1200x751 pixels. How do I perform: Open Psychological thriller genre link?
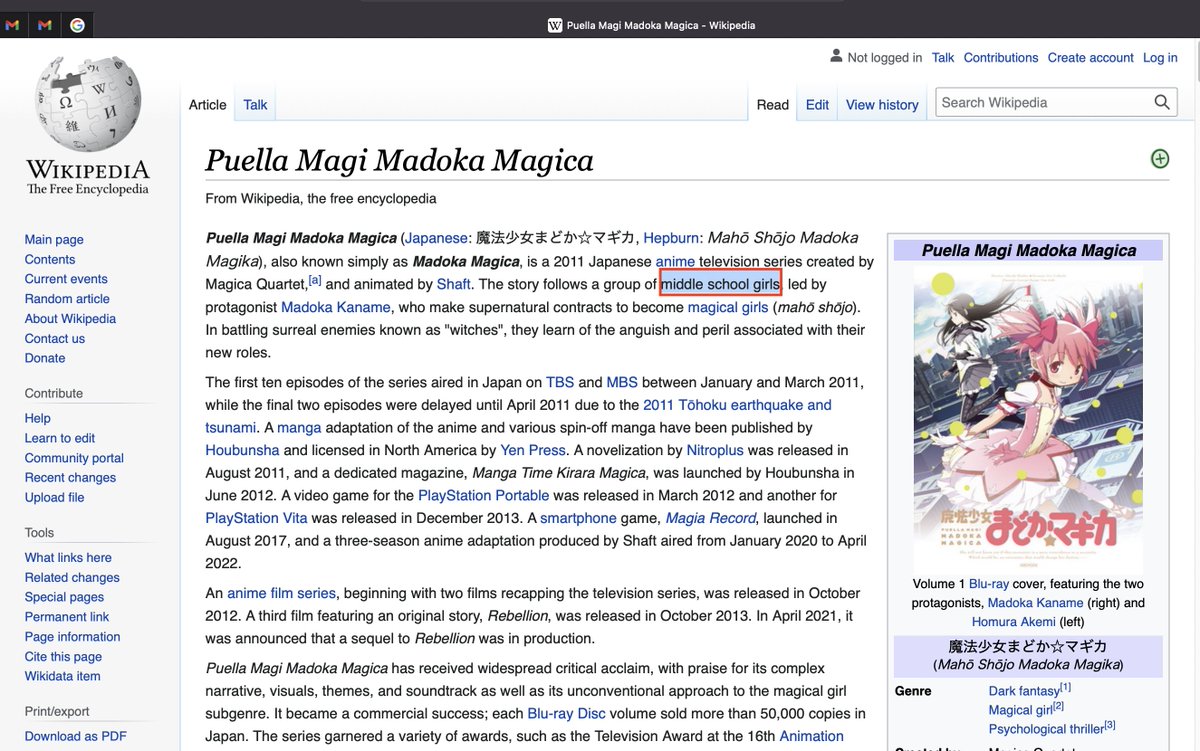click(x=1046, y=729)
